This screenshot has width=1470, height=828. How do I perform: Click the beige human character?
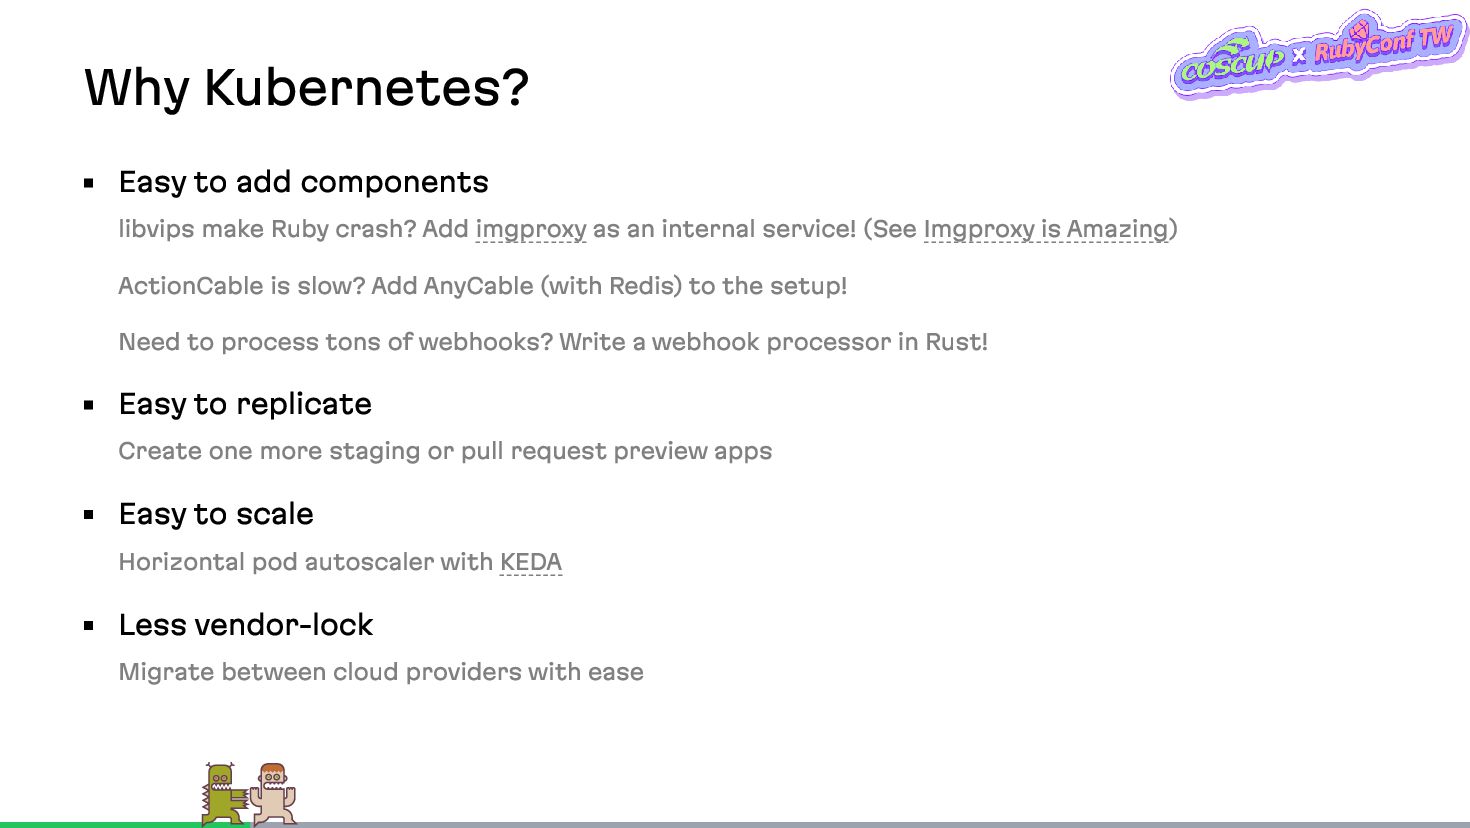tap(273, 794)
